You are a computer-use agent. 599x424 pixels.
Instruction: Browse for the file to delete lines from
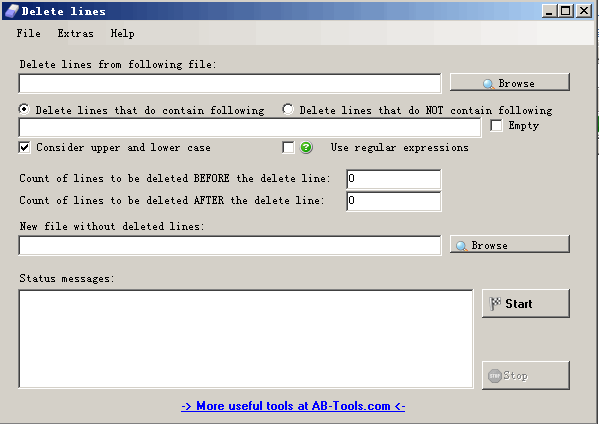[x=510, y=83]
